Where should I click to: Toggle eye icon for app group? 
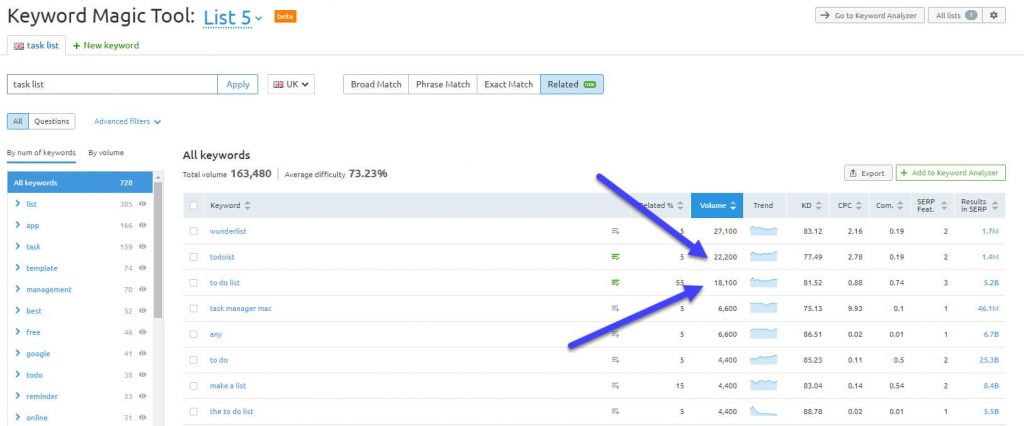(x=142, y=225)
